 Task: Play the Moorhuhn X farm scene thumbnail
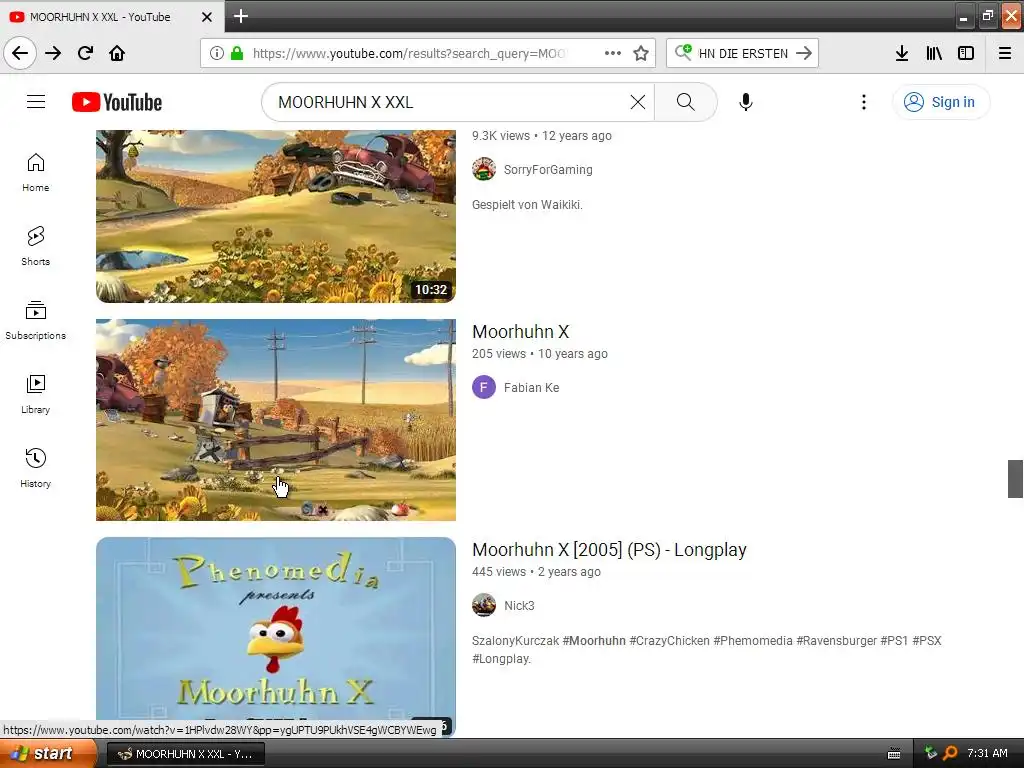276,420
